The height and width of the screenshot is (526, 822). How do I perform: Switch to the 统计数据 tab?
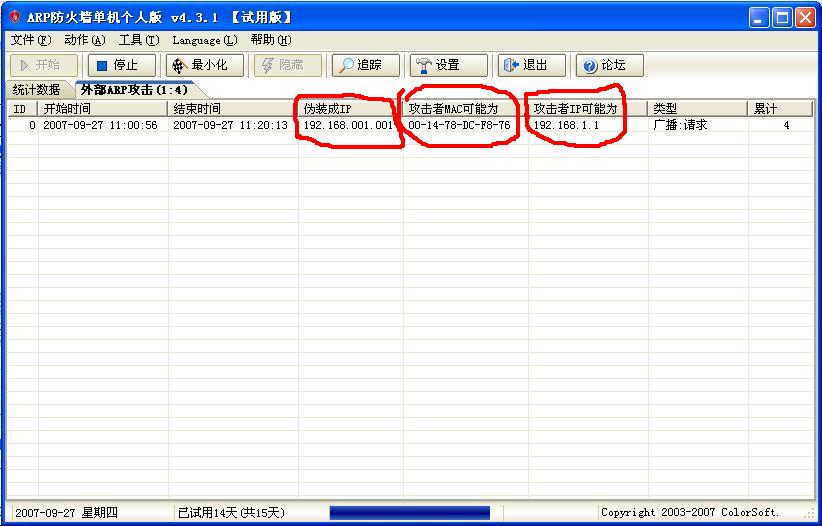pyautogui.click(x=36, y=90)
